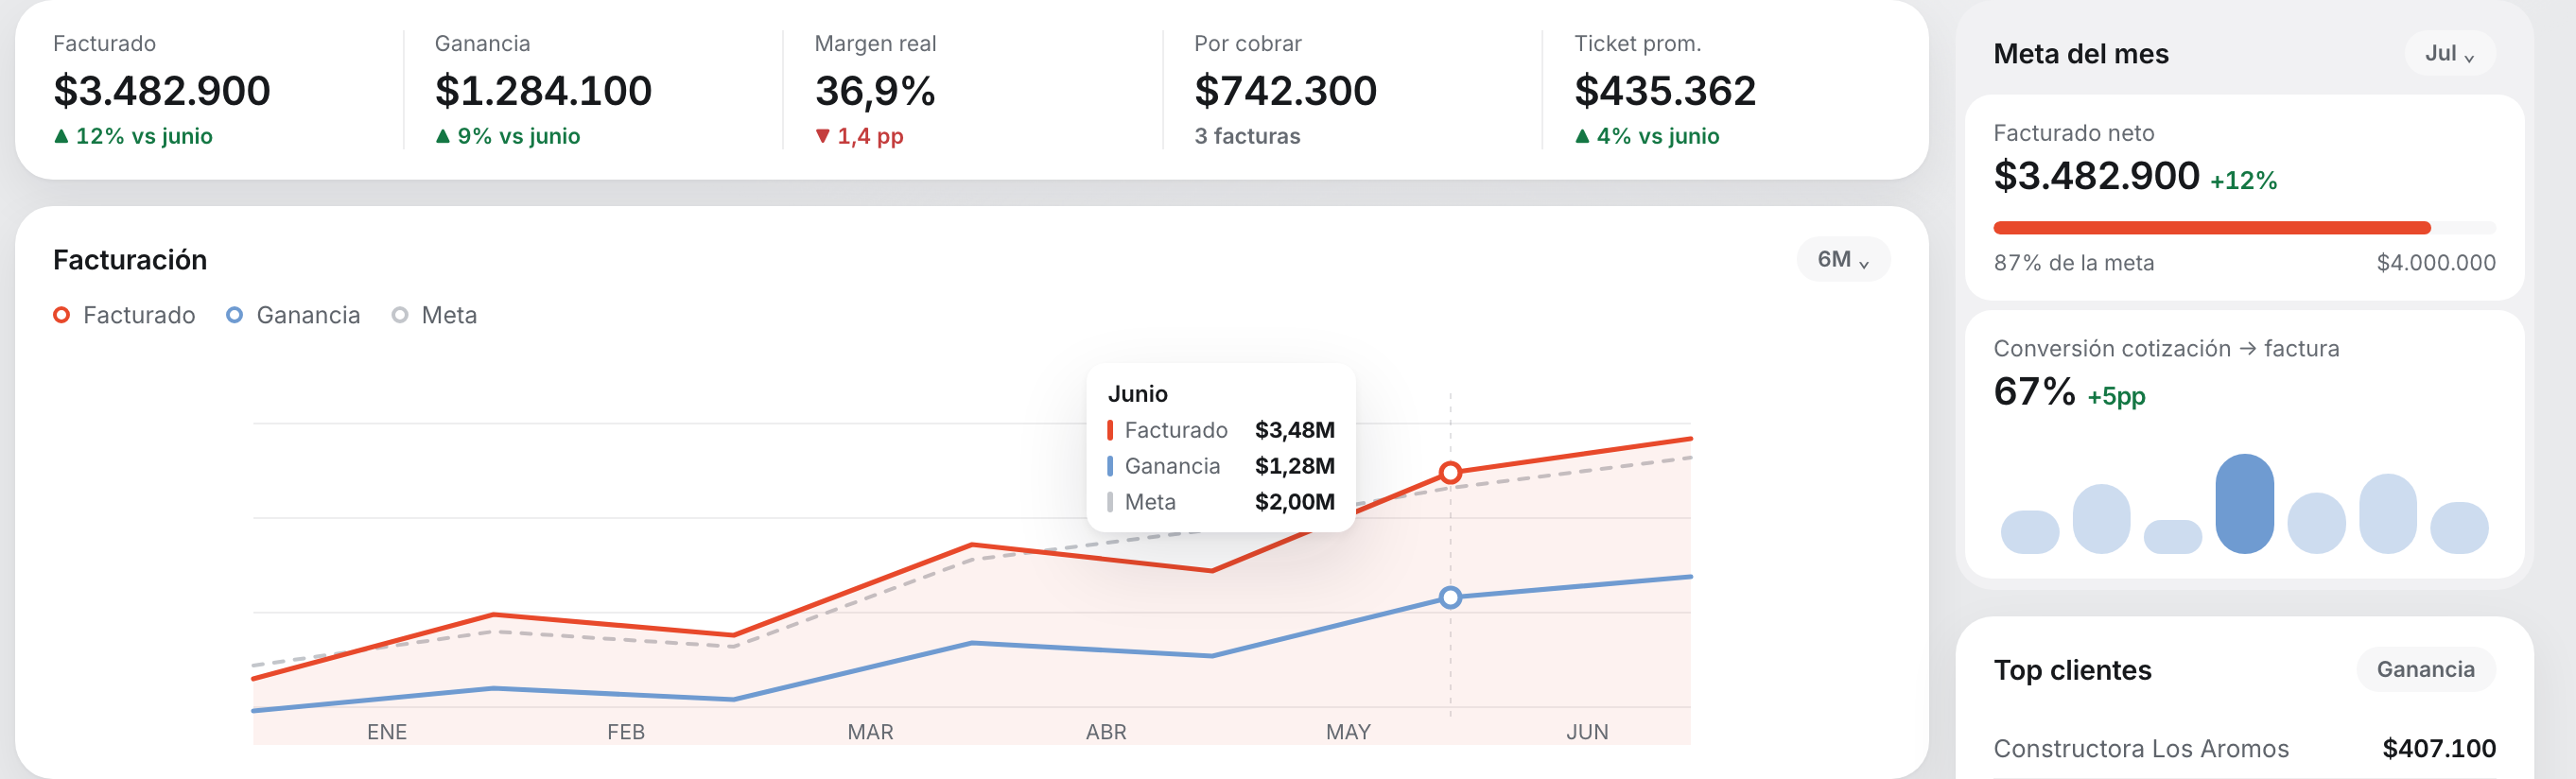This screenshot has height=779, width=2576.
Task: Toggle the Ganancia legend series
Action: (293, 315)
